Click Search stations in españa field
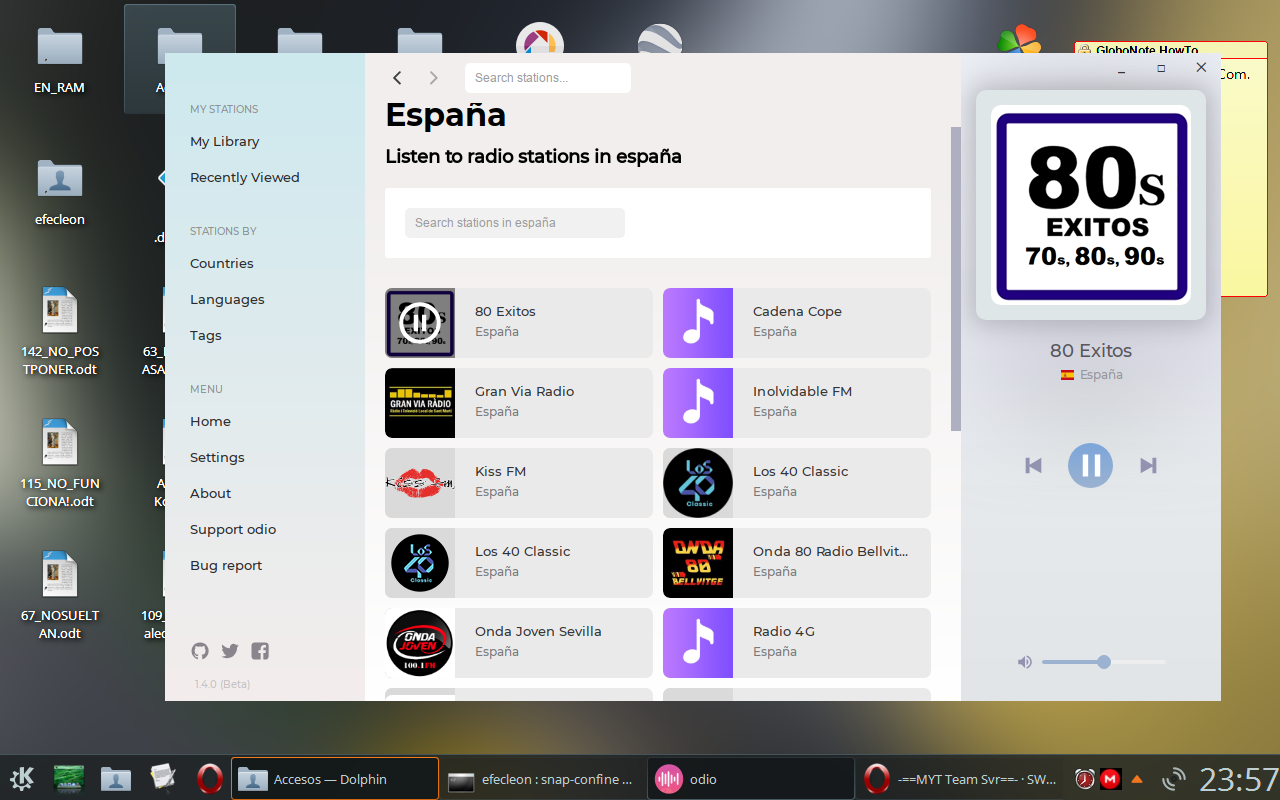 [x=515, y=223]
